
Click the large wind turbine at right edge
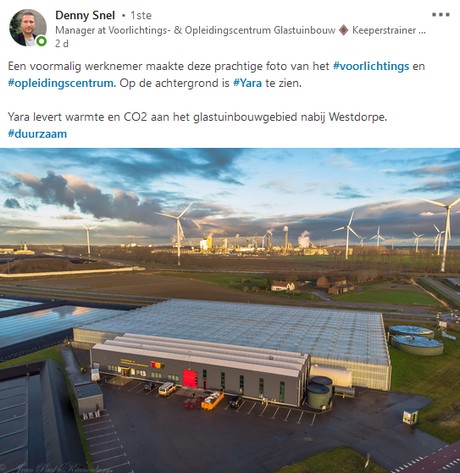pos(445,233)
